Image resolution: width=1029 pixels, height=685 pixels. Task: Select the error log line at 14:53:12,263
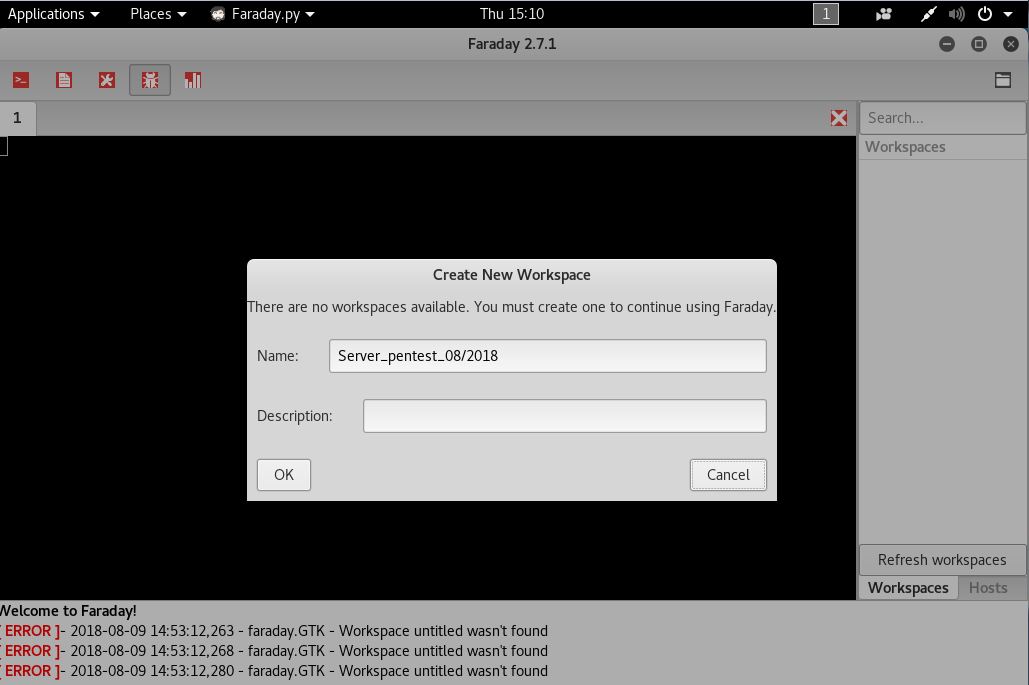point(274,631)
